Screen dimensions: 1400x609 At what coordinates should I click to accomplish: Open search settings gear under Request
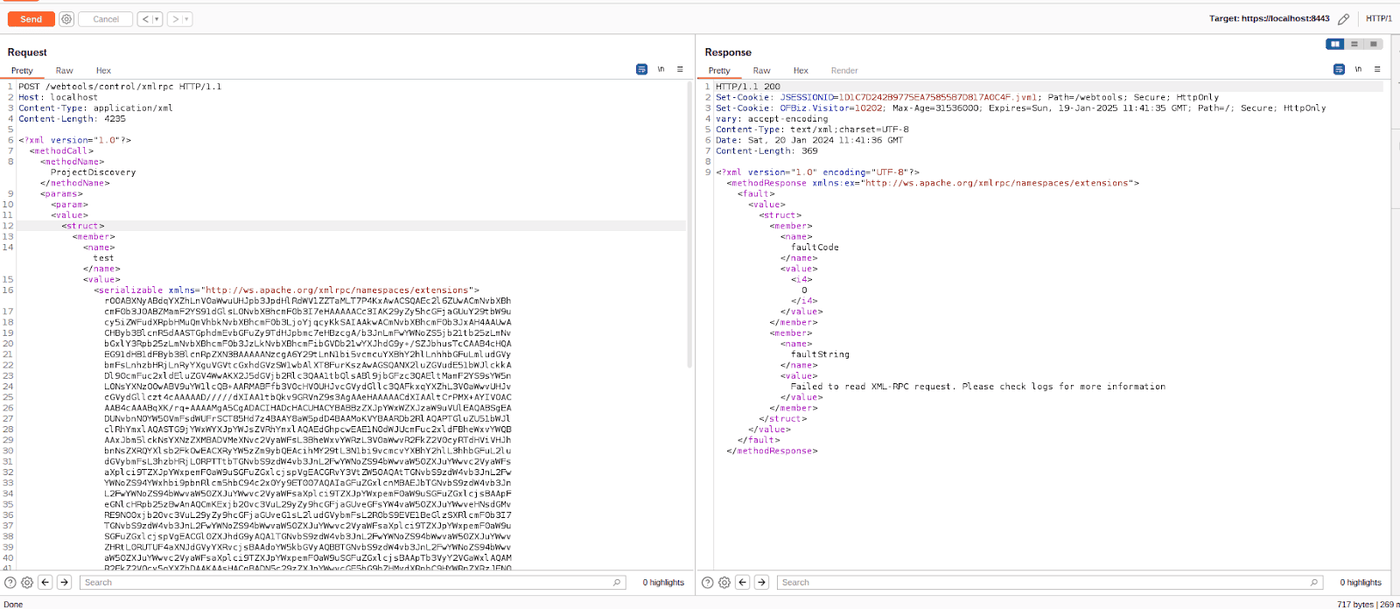click(27, 582)
